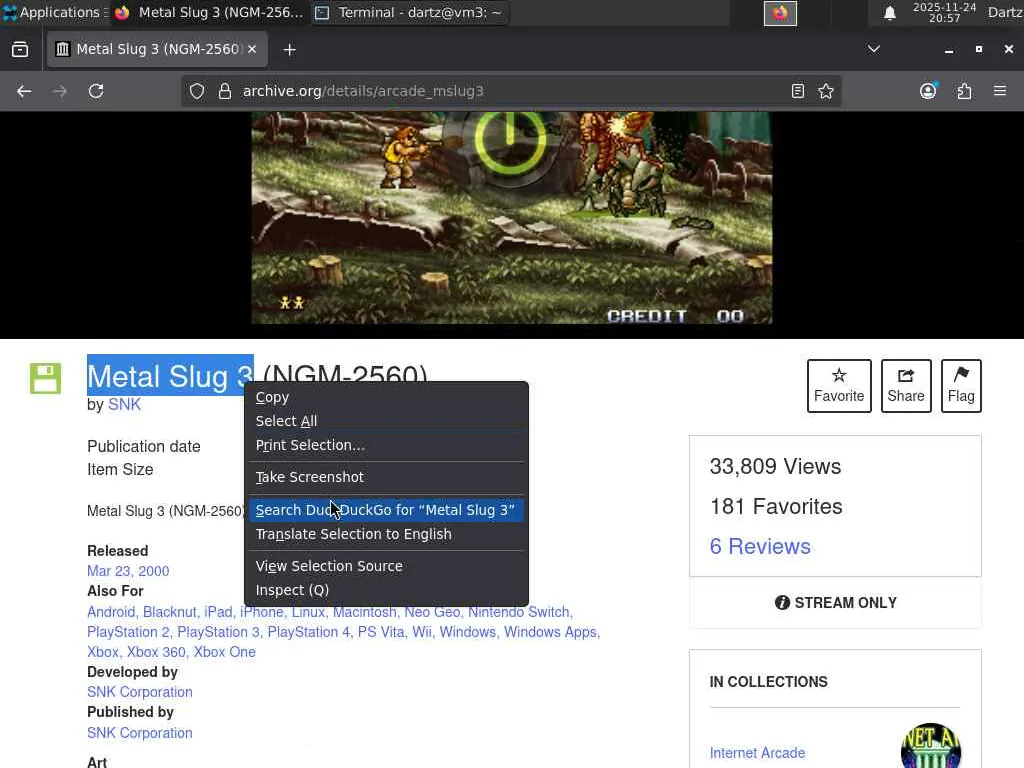Open a new tab with plus button
Screen dimensions: 1024x768
289,50
